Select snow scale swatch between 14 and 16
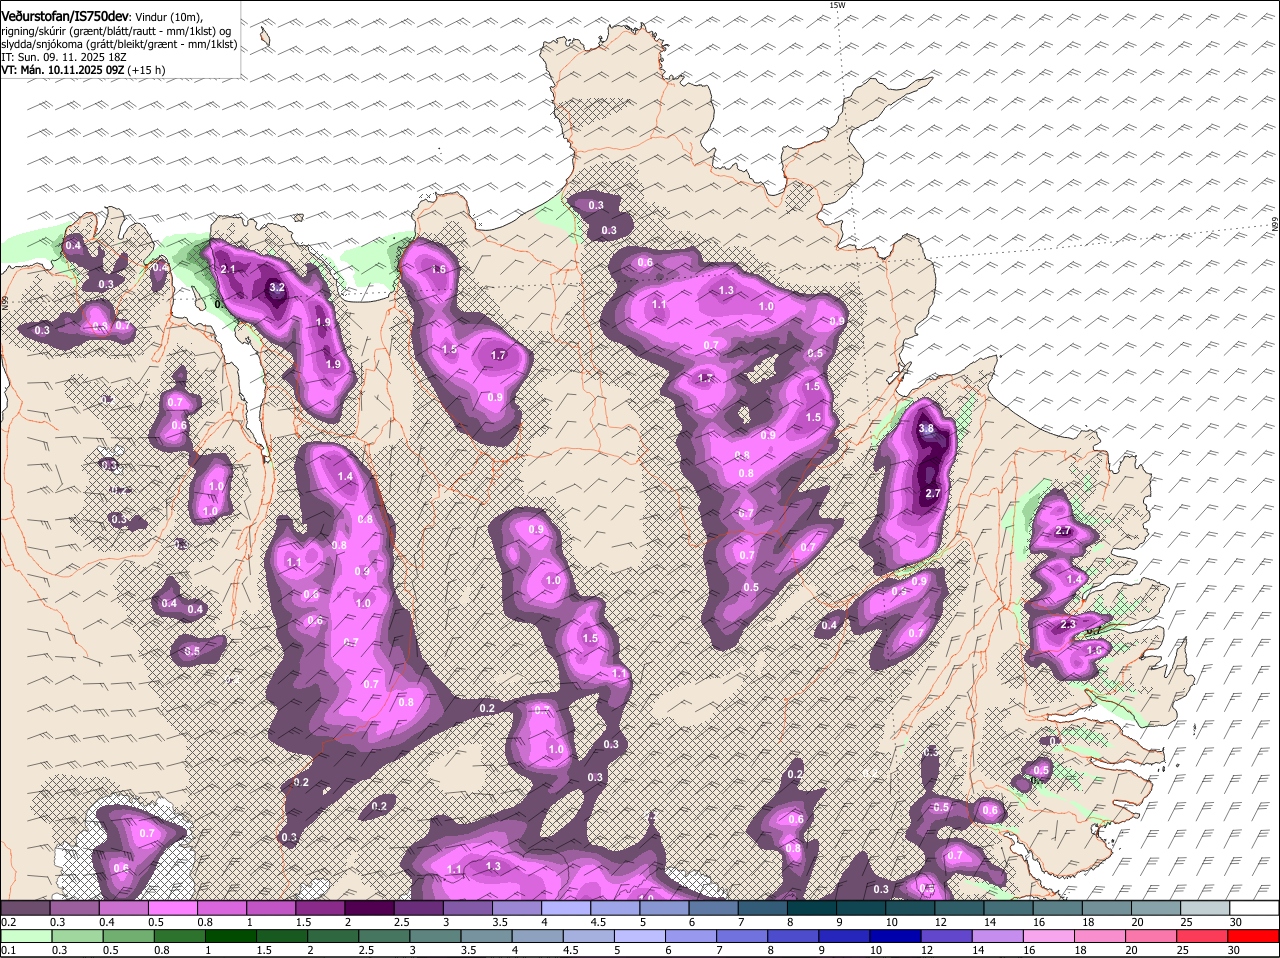 tap(1009, 908)
